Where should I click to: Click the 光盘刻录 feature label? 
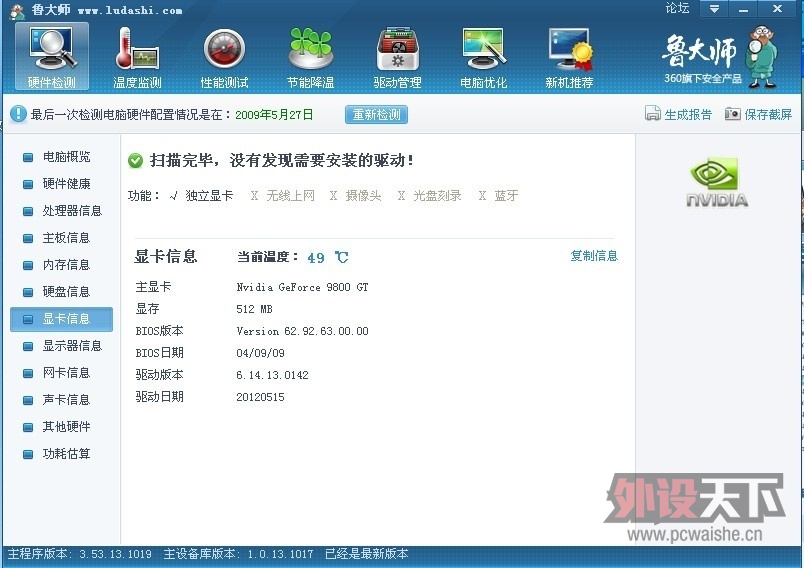(437, 195)
